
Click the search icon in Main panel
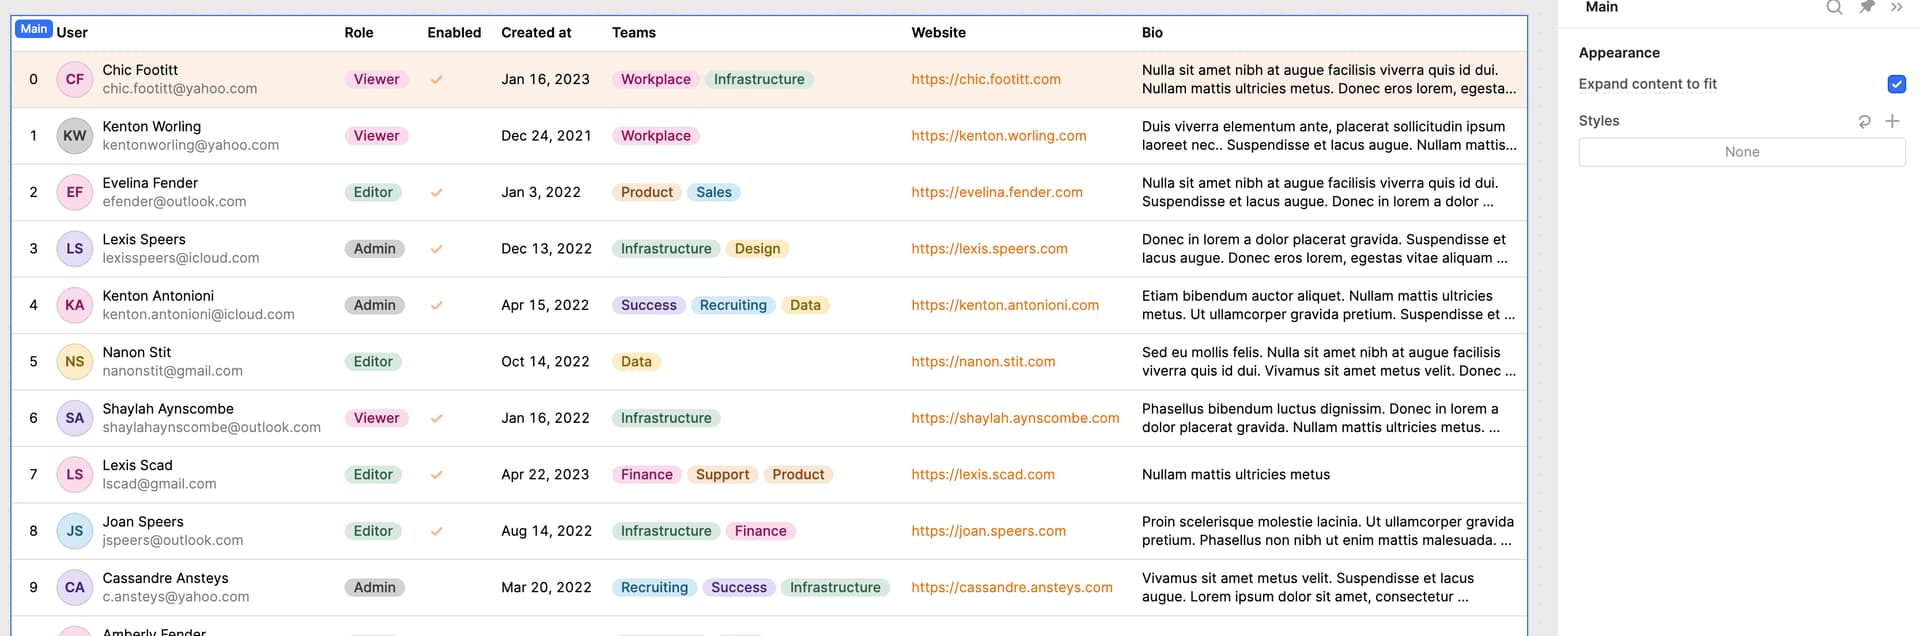tap(1834, 8)
